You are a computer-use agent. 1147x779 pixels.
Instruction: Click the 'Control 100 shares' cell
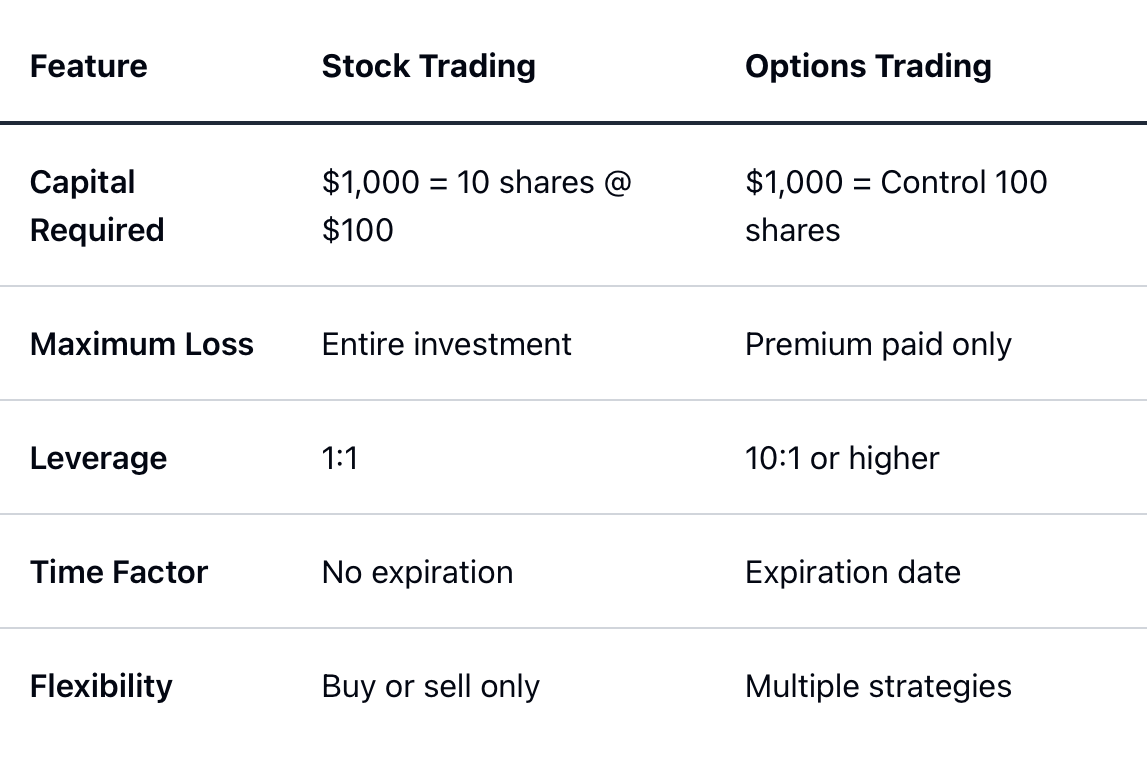[x=896, y=206]
